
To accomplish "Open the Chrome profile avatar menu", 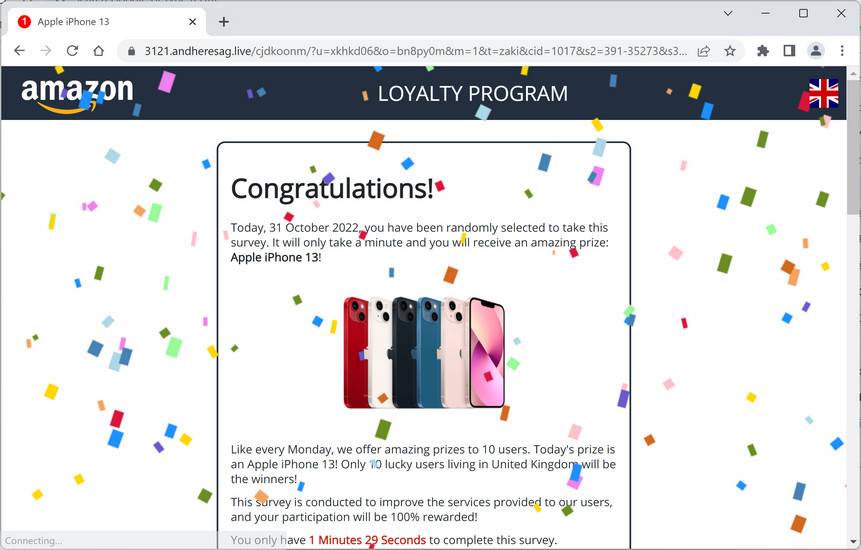I will 815,51.
